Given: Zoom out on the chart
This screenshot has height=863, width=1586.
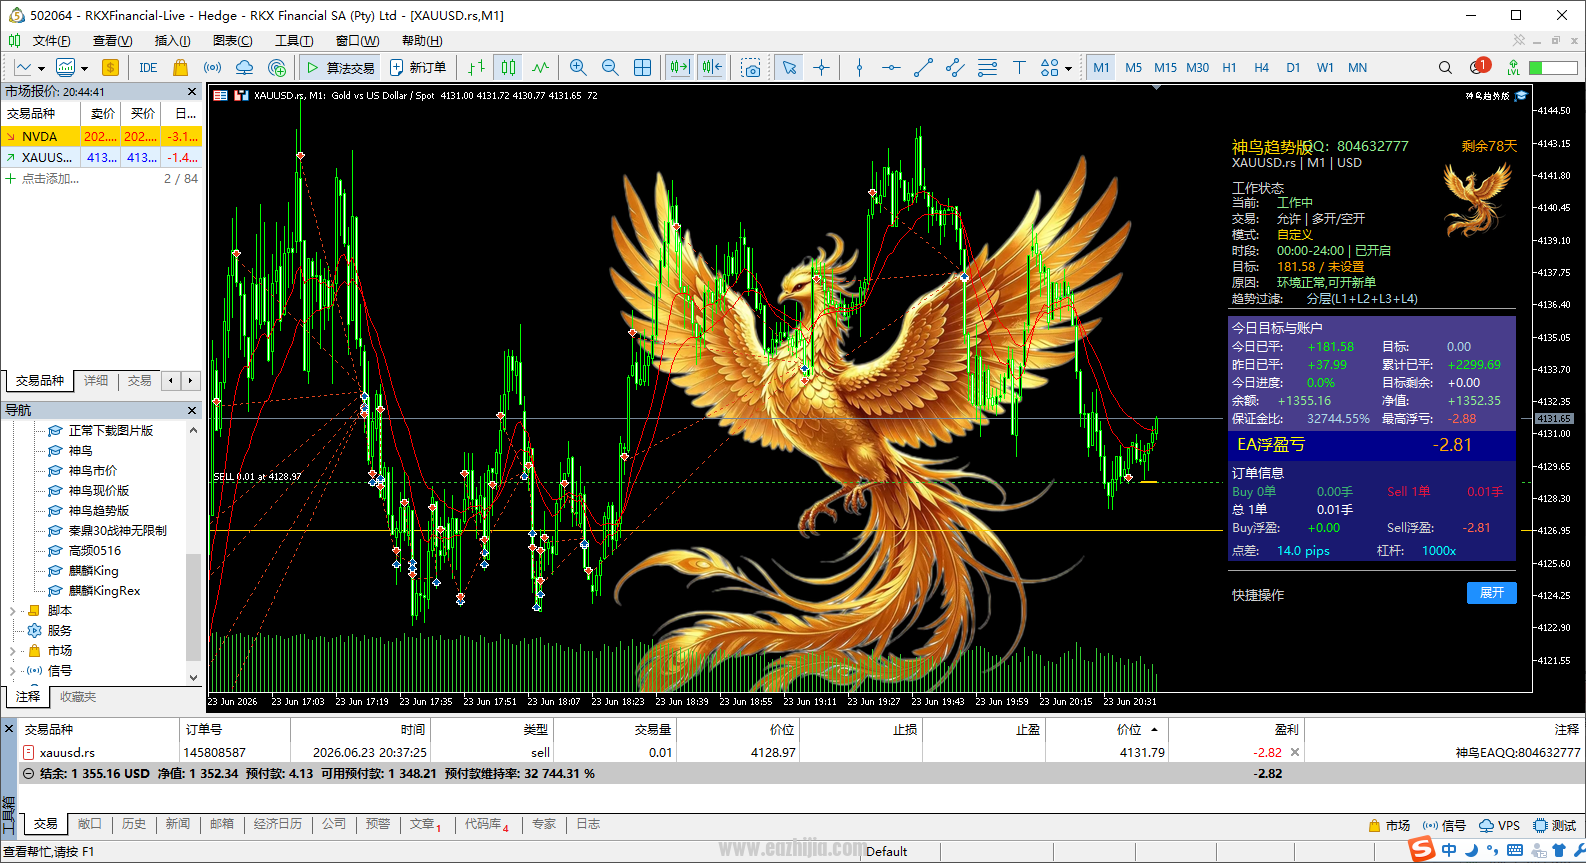Looking at the screenshot, I should tap(610, 68).
